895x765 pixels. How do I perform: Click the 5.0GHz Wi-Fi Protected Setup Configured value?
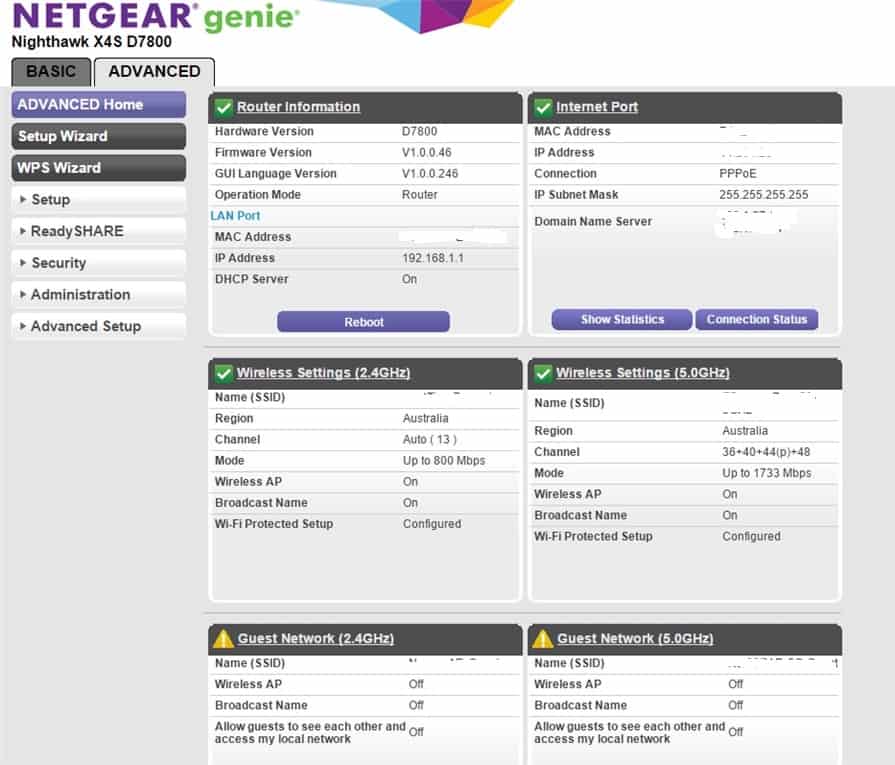(x=751, y=537)
